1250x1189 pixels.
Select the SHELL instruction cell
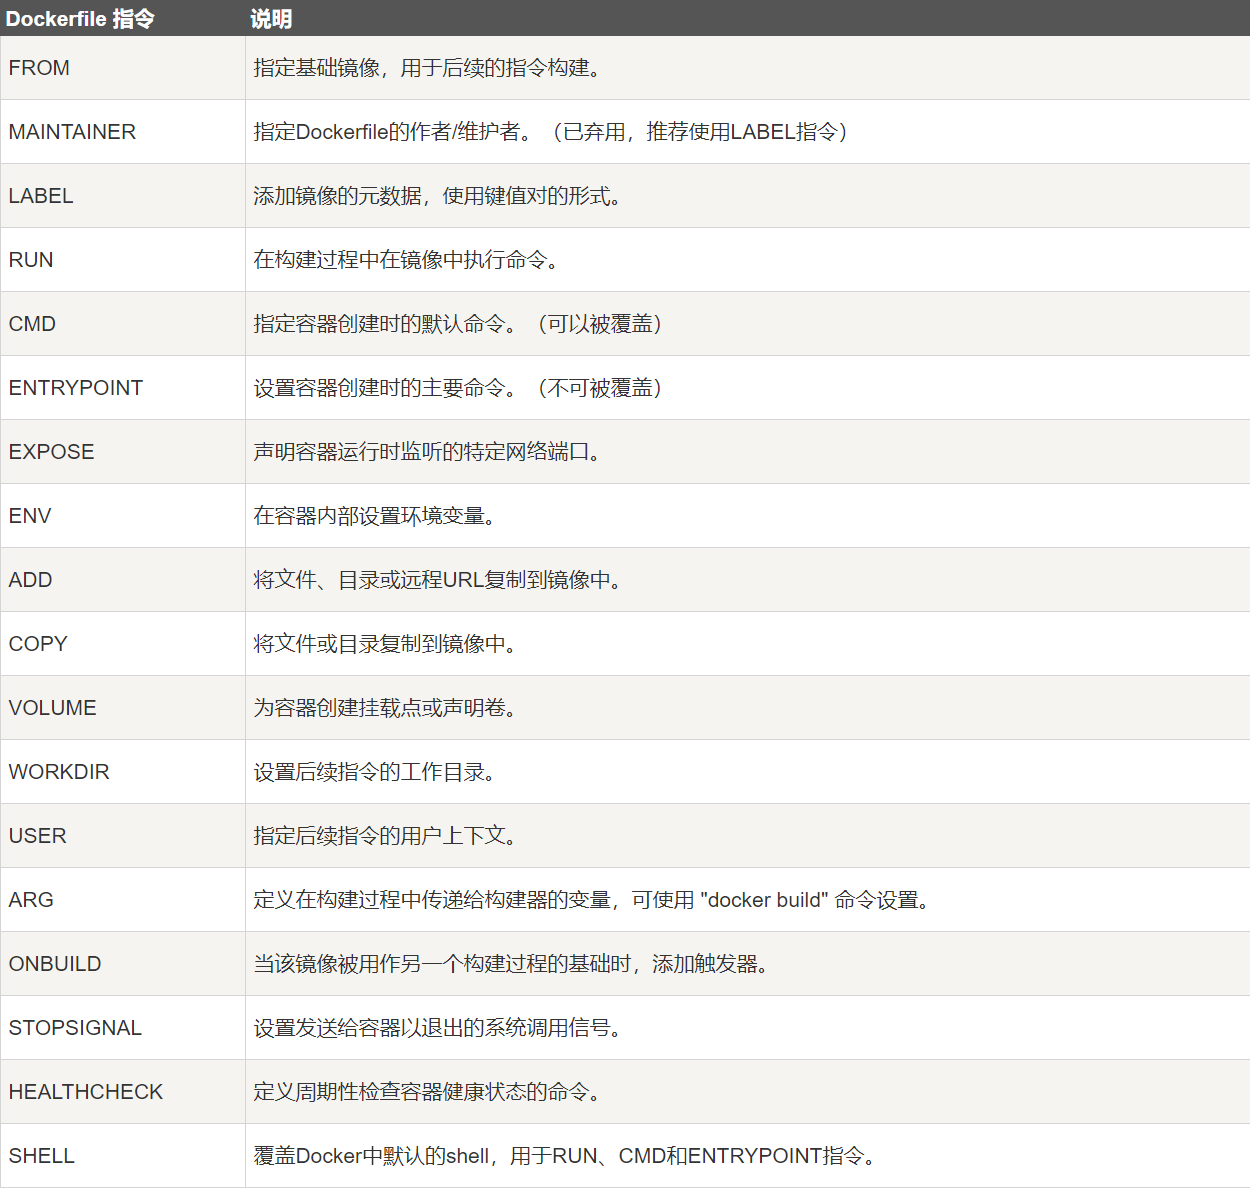[42, 1156]
